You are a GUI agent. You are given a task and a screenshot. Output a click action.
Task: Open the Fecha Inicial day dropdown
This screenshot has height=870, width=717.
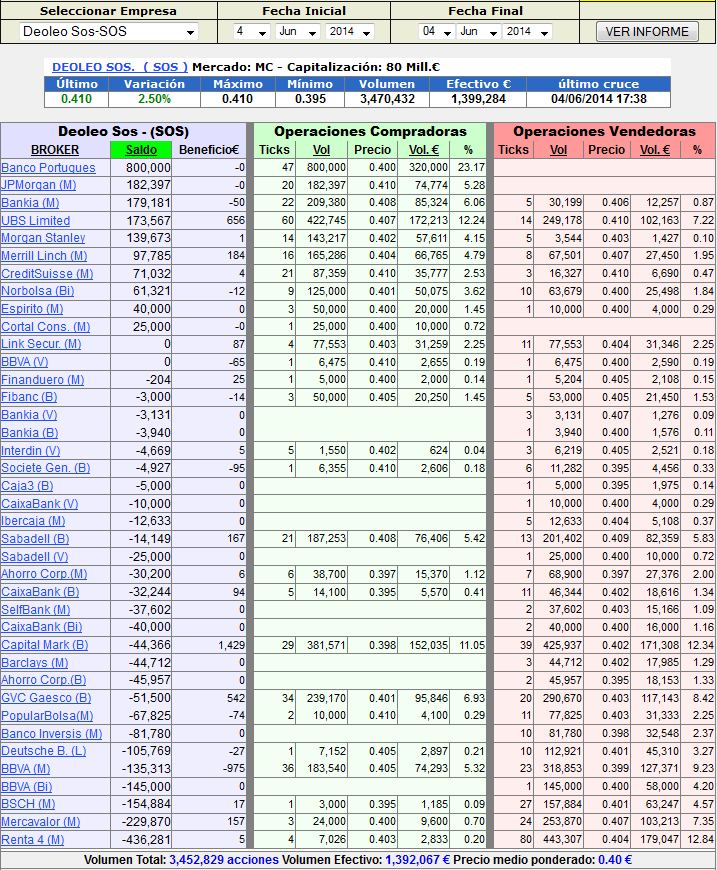[250, 32]
